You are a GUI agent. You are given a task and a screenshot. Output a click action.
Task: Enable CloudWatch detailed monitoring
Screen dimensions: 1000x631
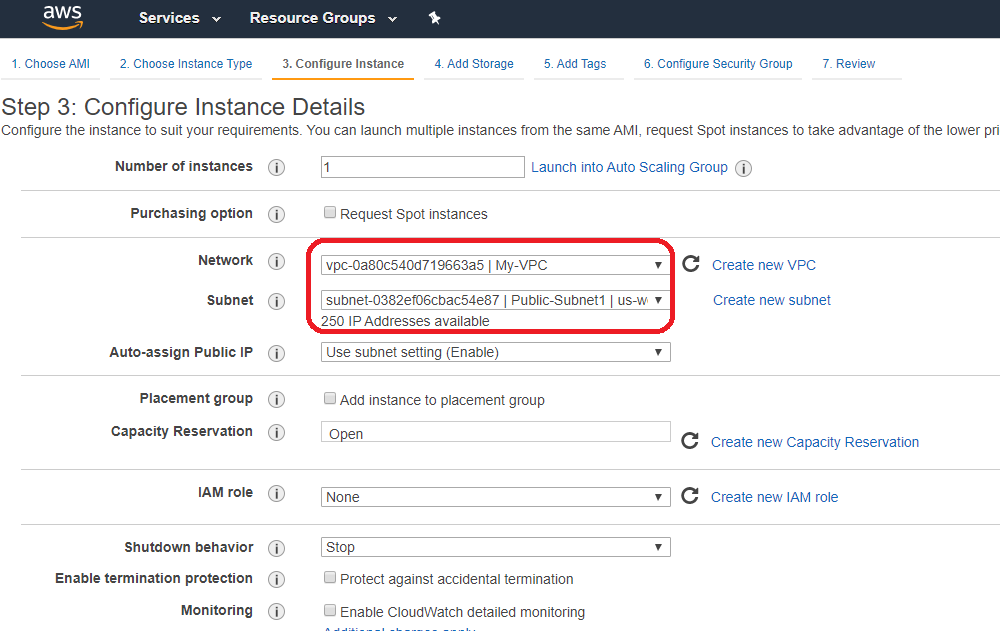330,610
